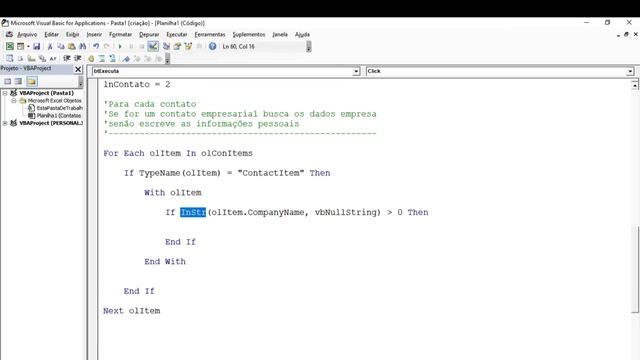Indent the selected code

[x=67, y=59]
